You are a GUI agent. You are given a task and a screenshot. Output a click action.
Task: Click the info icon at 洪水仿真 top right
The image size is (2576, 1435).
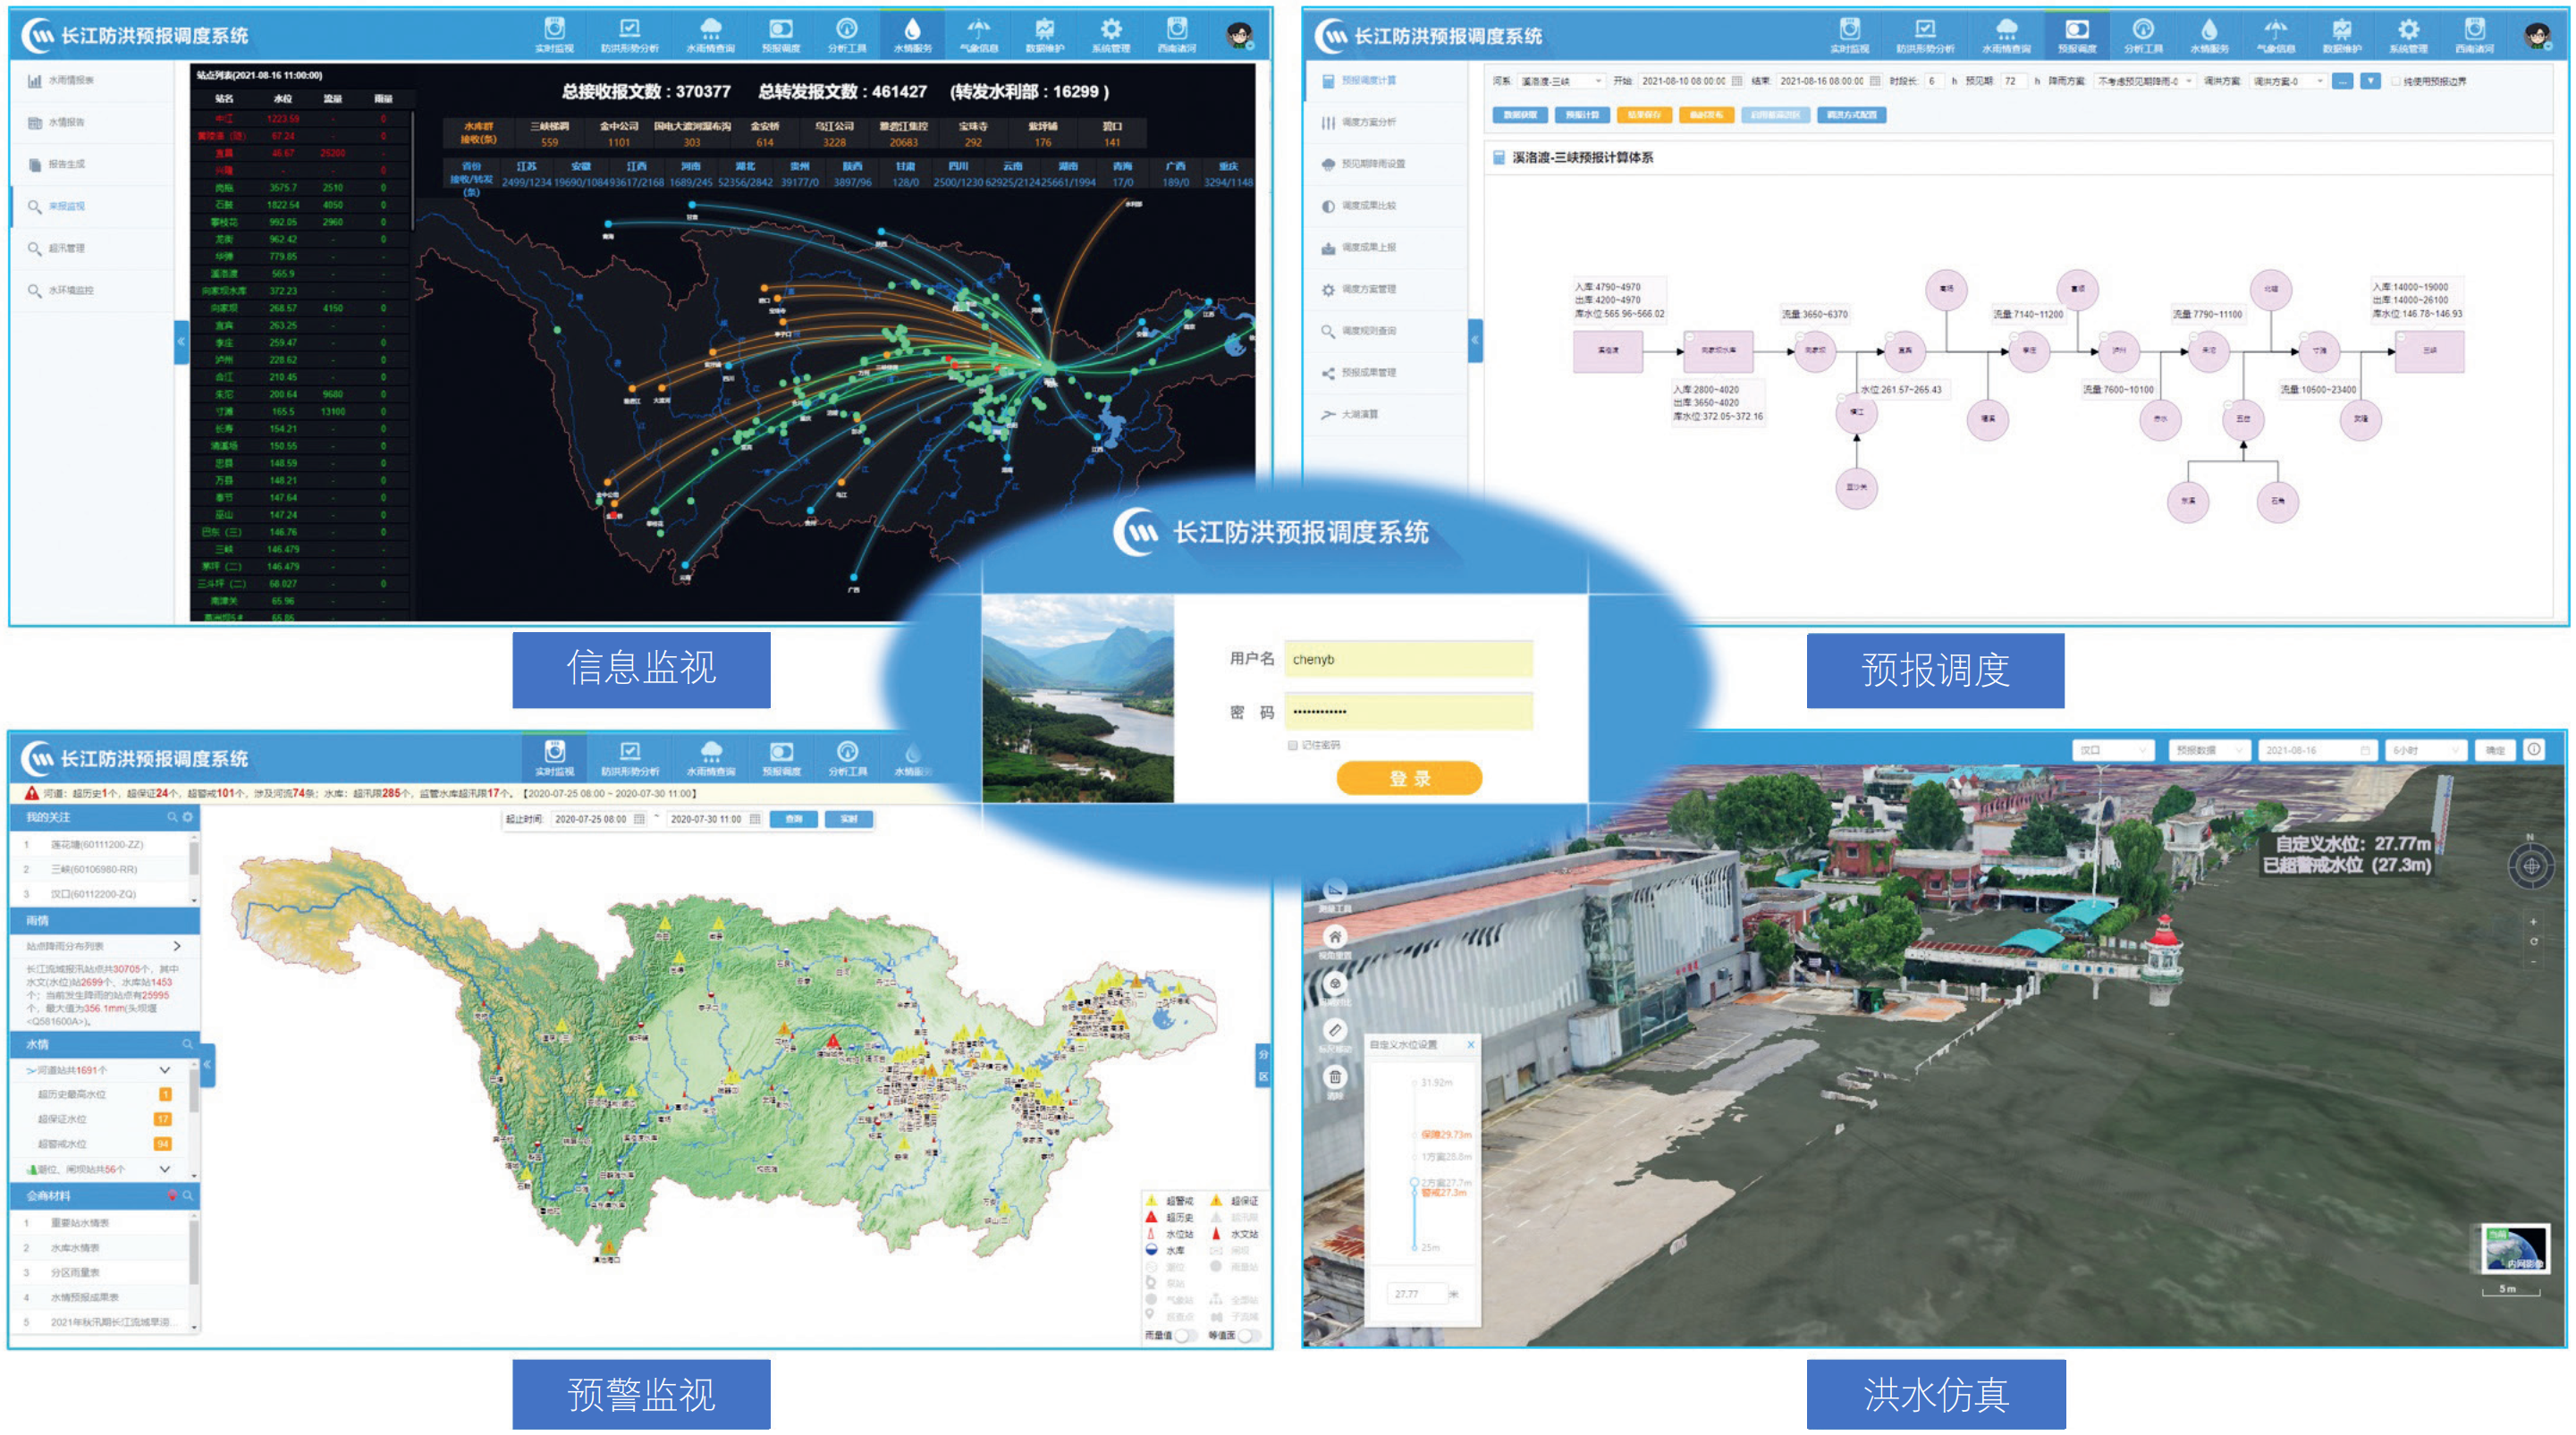click(x=2534, y=749)
